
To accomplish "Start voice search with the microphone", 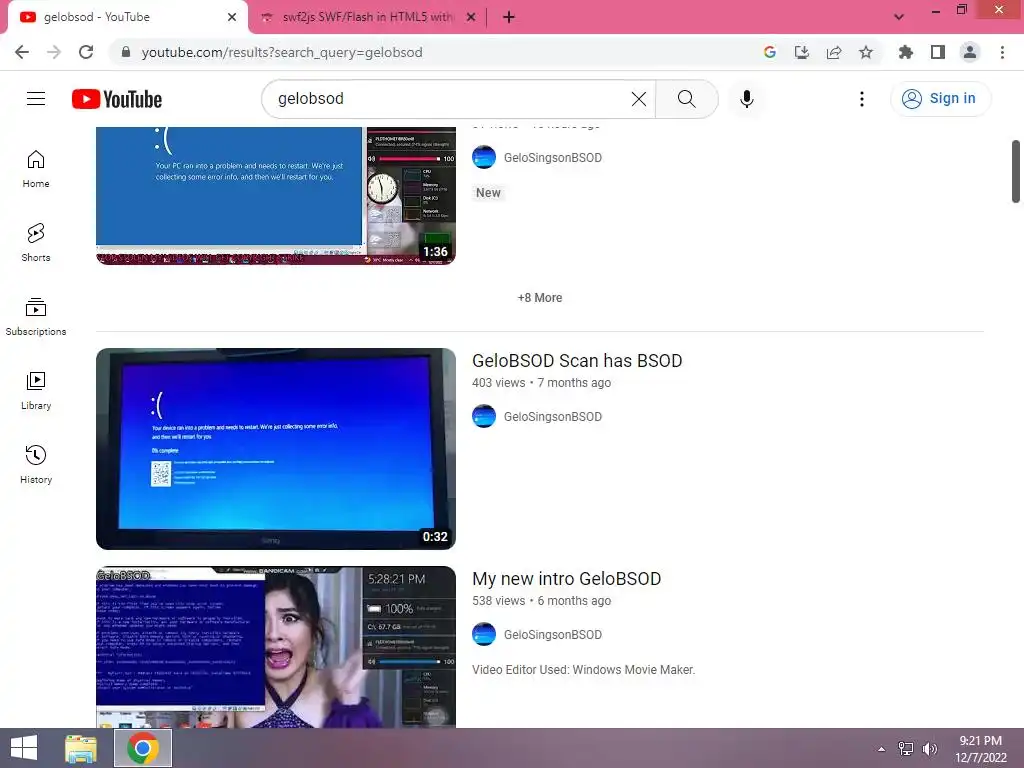I will click(x=746, y=99).
